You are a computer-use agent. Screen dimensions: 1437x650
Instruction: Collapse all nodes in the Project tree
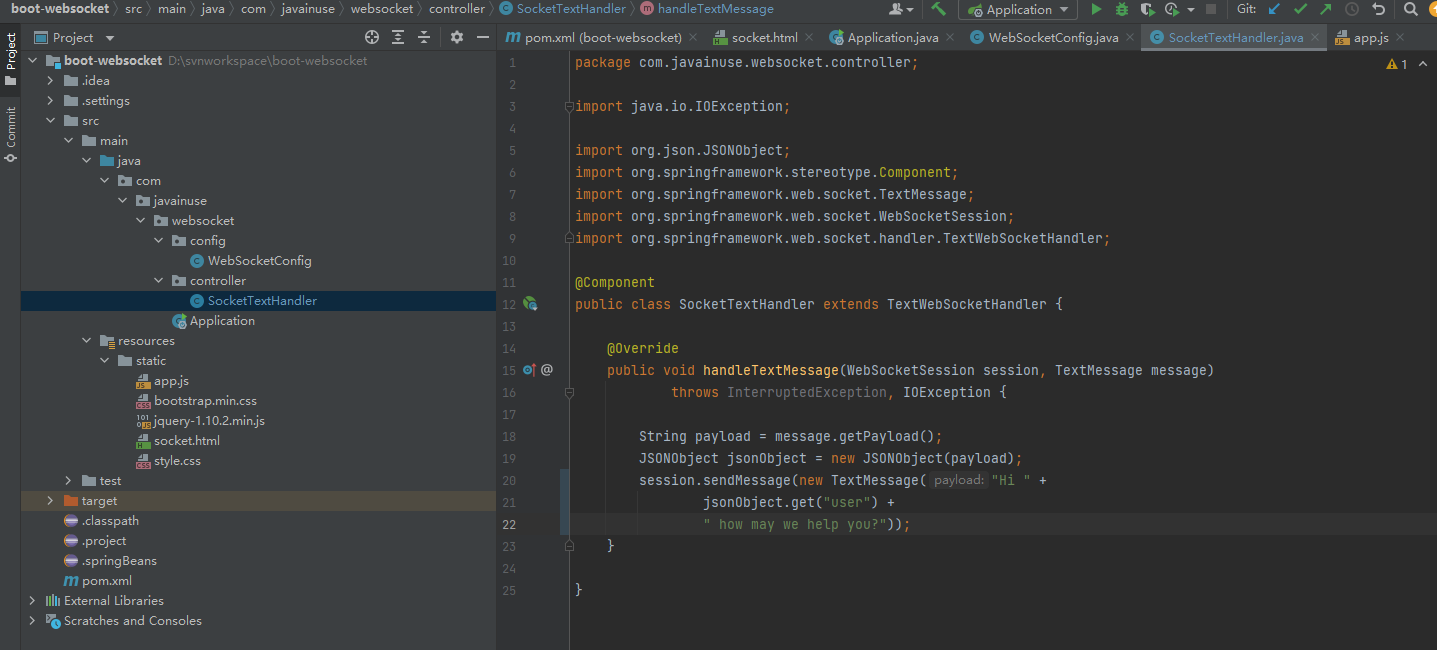tap(424, 37)
